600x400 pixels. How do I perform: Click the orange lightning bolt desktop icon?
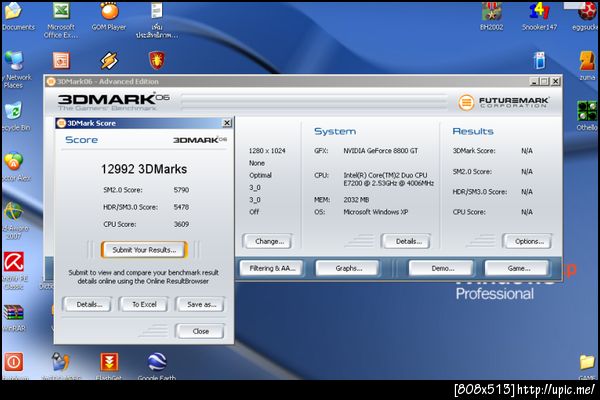(109, 60)
